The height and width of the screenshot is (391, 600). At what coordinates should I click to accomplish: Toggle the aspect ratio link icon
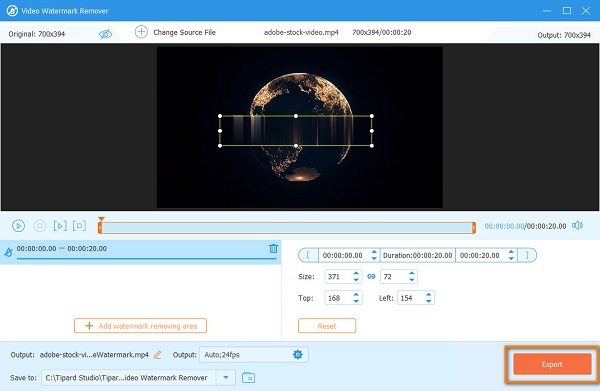point(371,276)
